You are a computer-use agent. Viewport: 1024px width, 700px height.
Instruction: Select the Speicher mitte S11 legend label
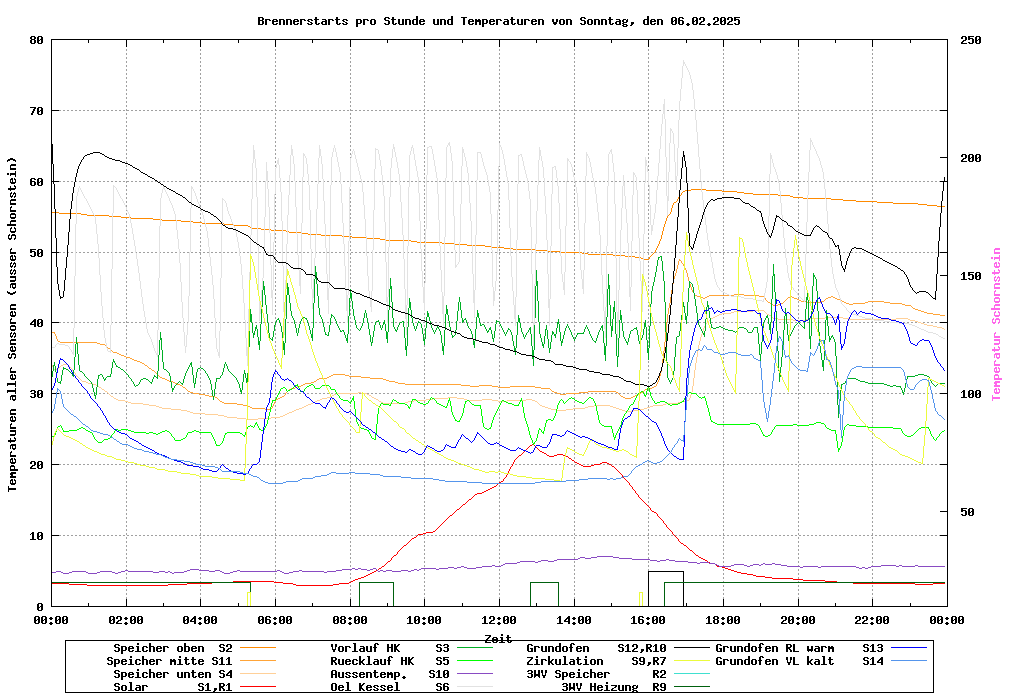pyautogui.click(x=169, y=661)
